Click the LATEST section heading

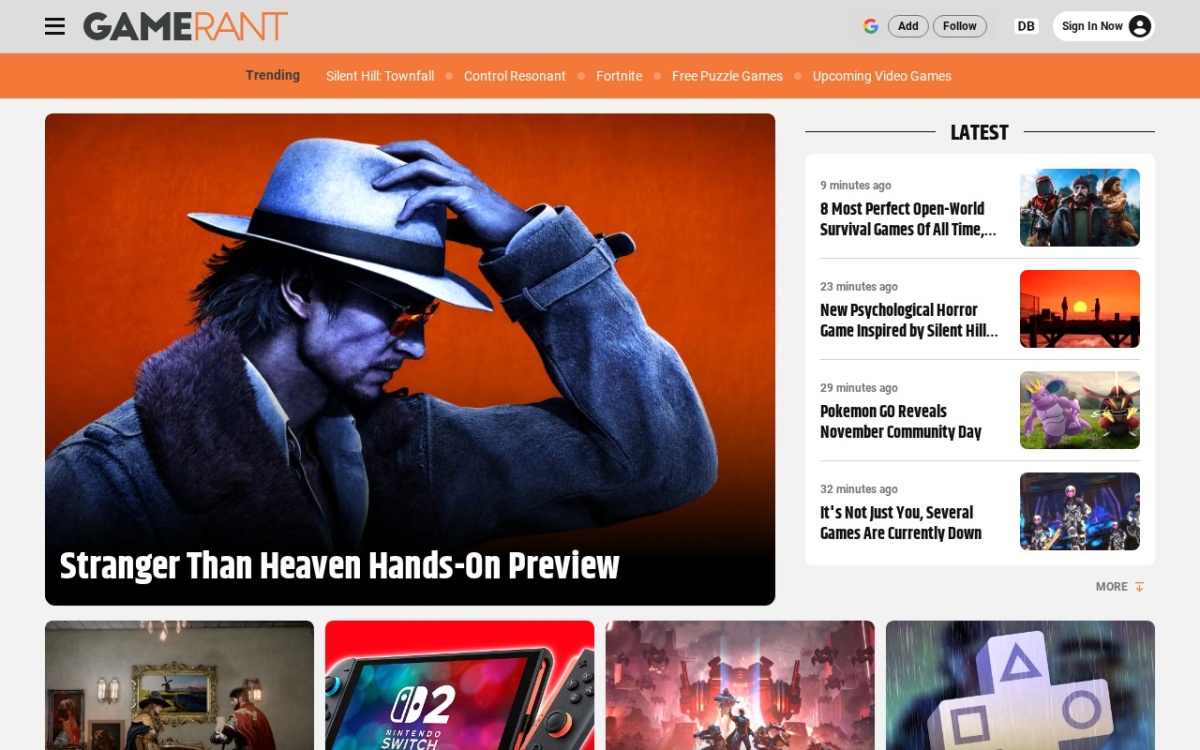(x=979, y=132)
